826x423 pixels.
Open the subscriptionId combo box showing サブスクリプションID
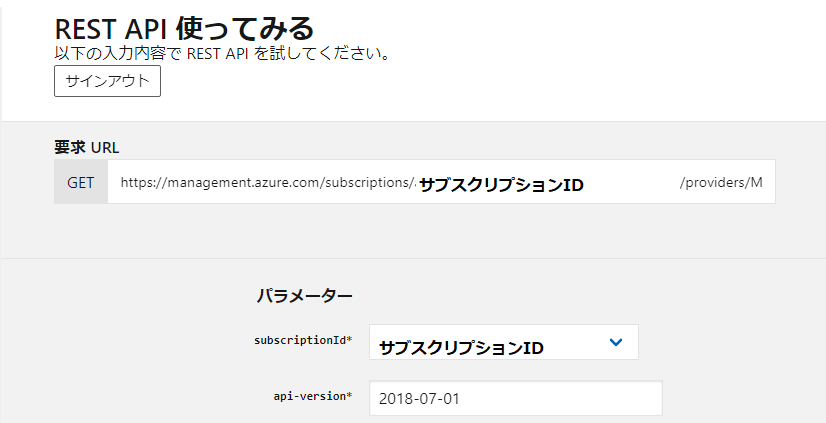[x=504, y=342]
